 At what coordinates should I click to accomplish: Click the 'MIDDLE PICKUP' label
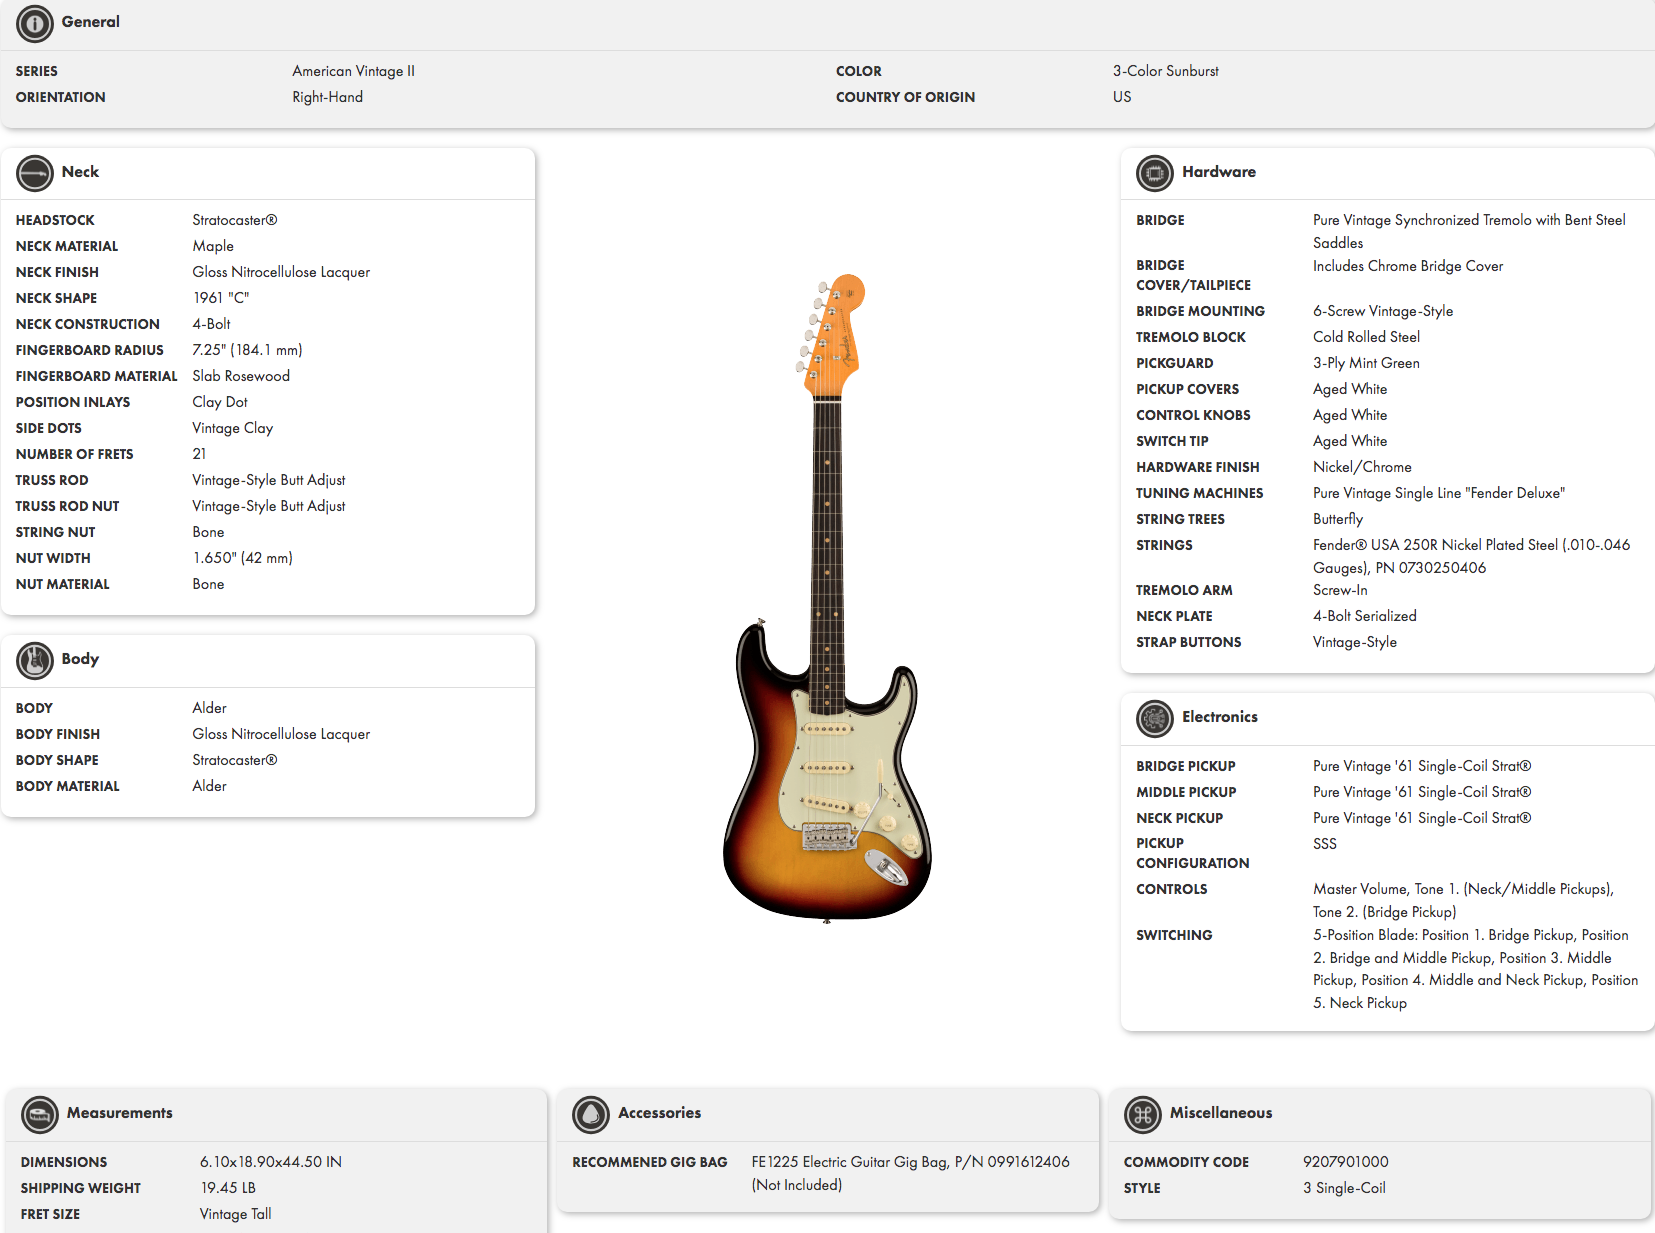(1186, 792)
